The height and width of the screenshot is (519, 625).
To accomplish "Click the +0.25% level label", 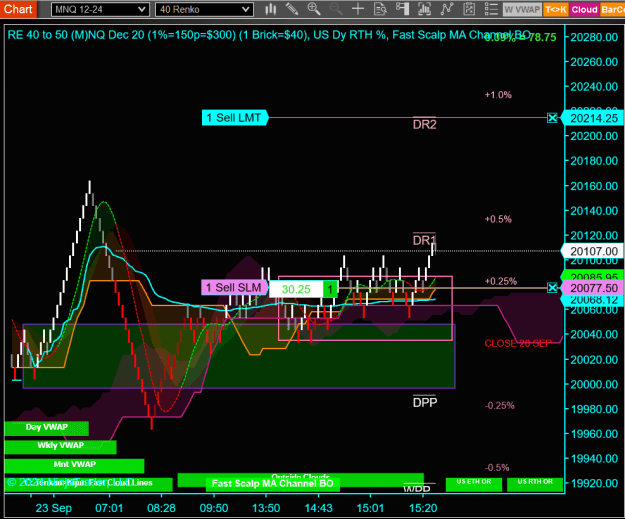I will click(x=501, y=281).
